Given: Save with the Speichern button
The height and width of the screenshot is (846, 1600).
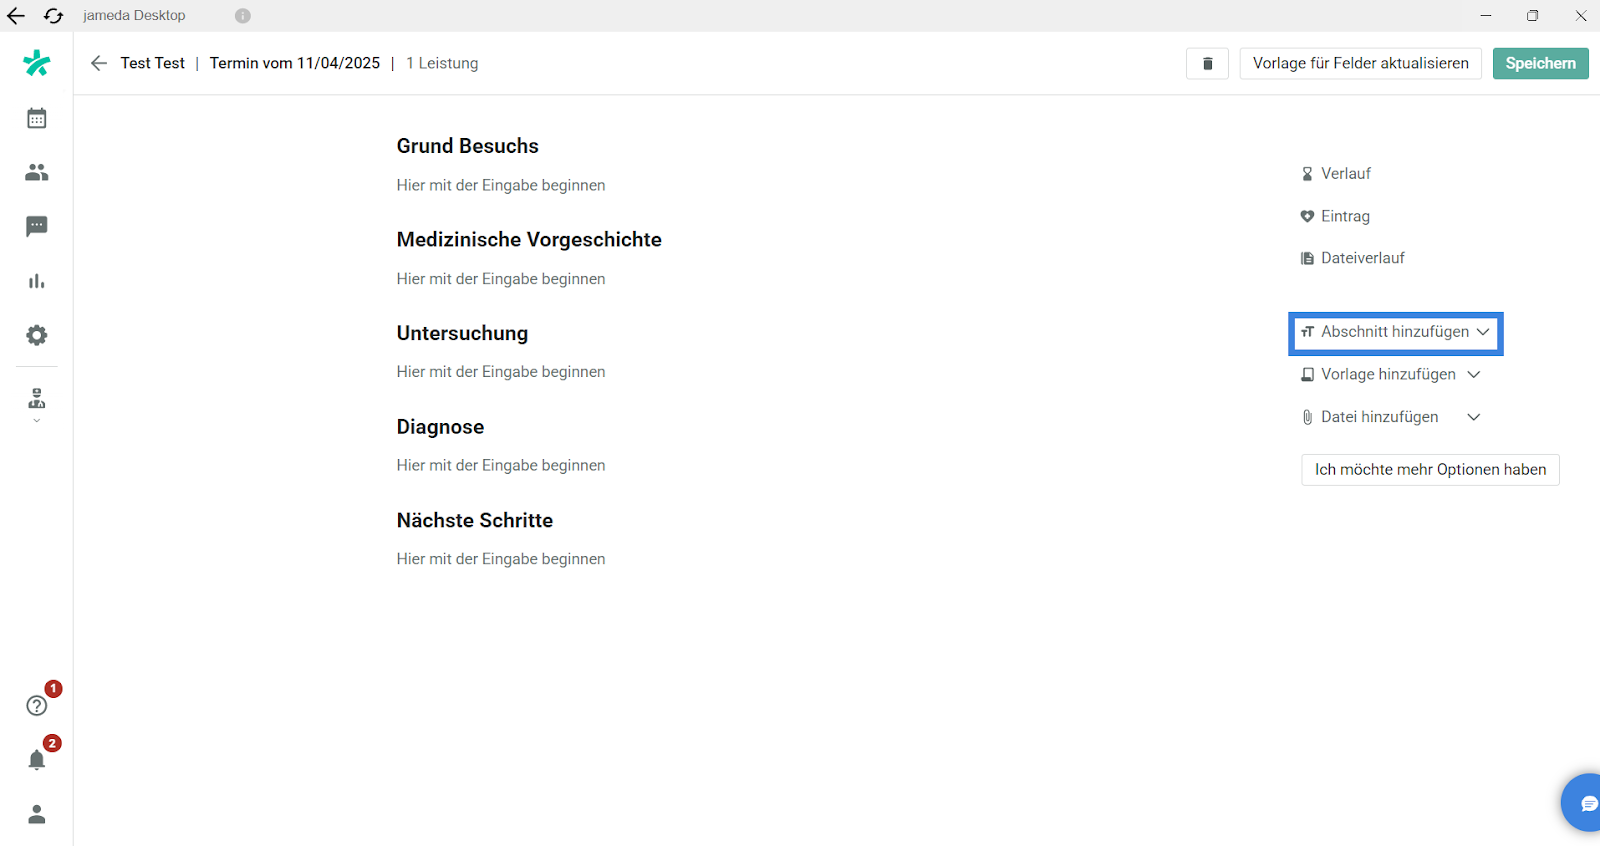Looking at the screenshot, I should (1540, 63).
